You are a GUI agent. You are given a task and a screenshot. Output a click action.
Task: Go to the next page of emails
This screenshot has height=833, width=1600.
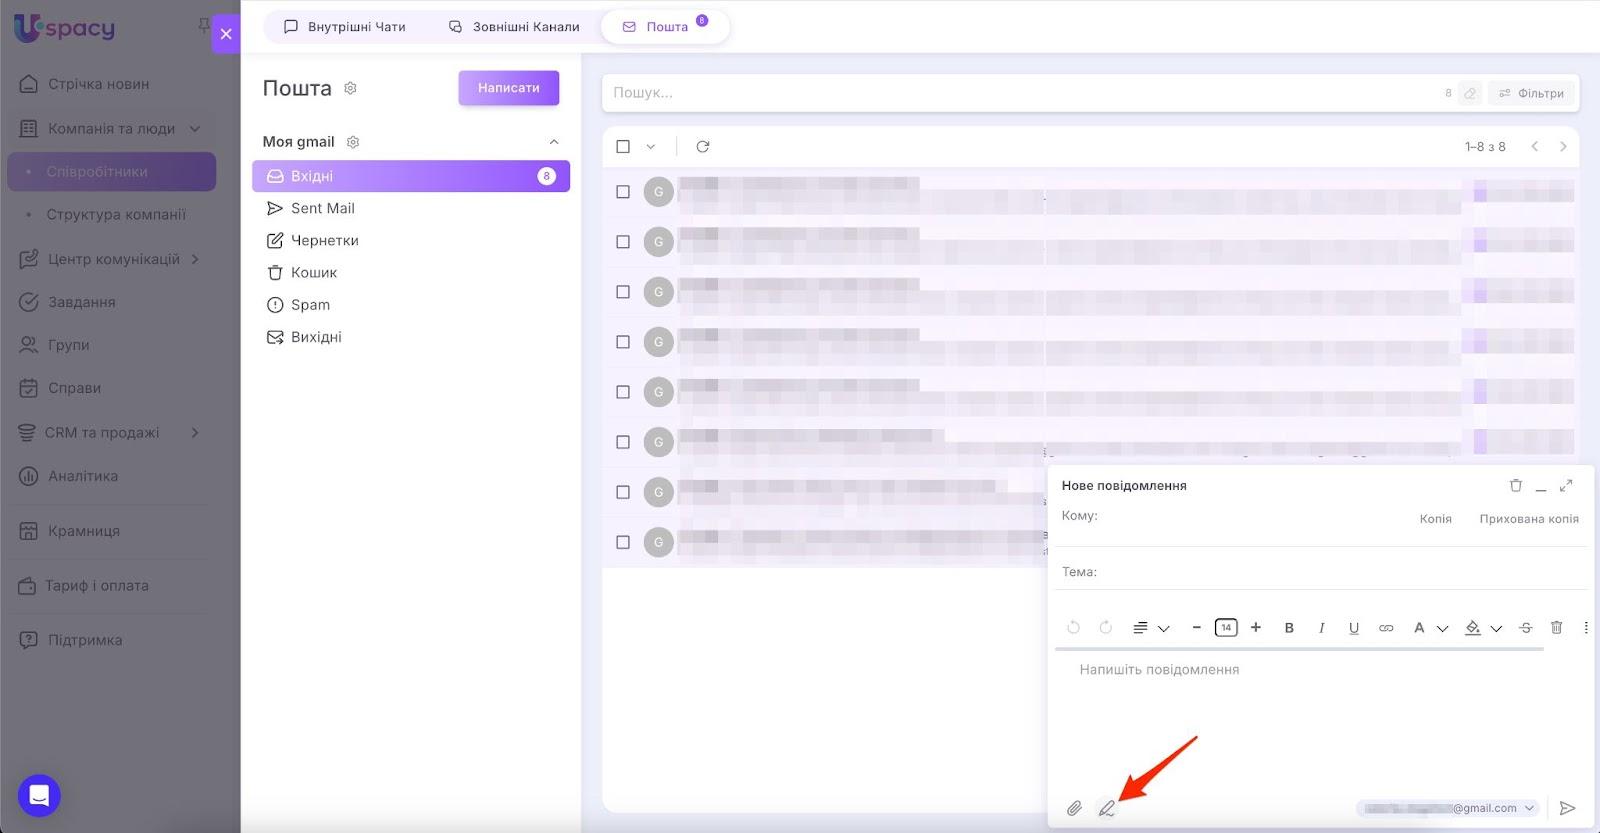click(1563, 147)
